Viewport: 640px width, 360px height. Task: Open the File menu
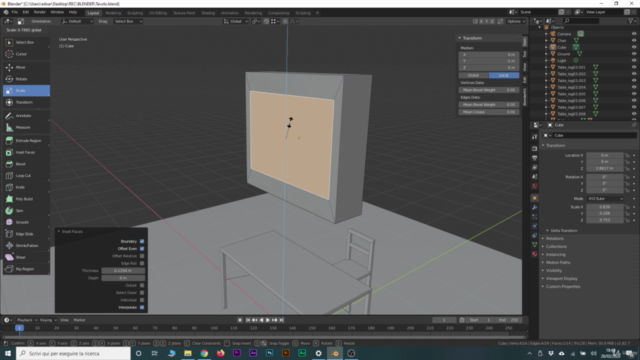point(15,12)
